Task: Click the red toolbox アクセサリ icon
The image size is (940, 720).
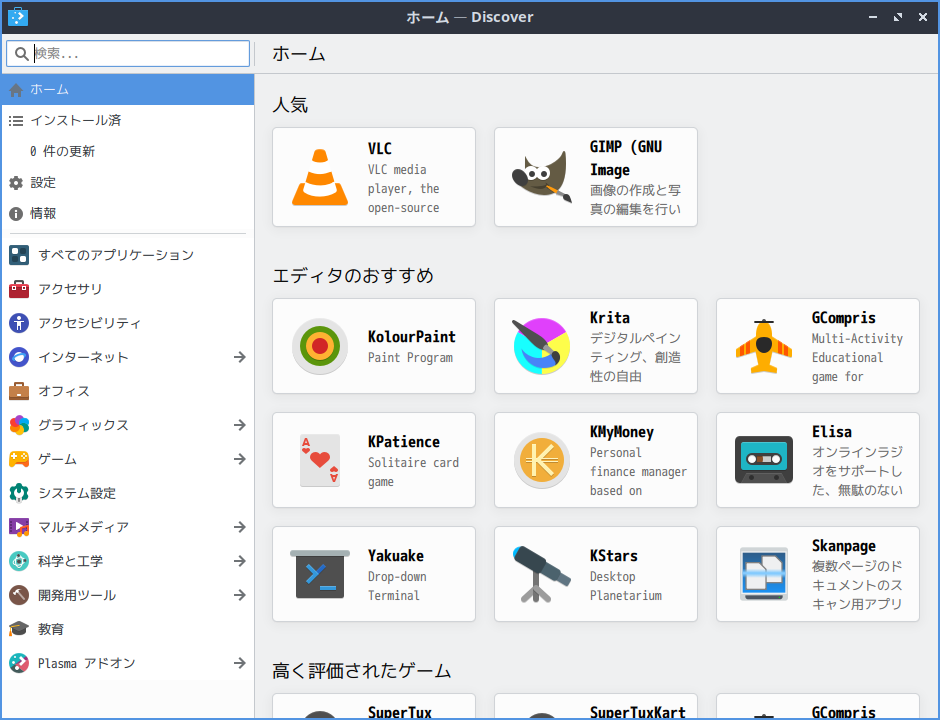Action: [19, 289]
